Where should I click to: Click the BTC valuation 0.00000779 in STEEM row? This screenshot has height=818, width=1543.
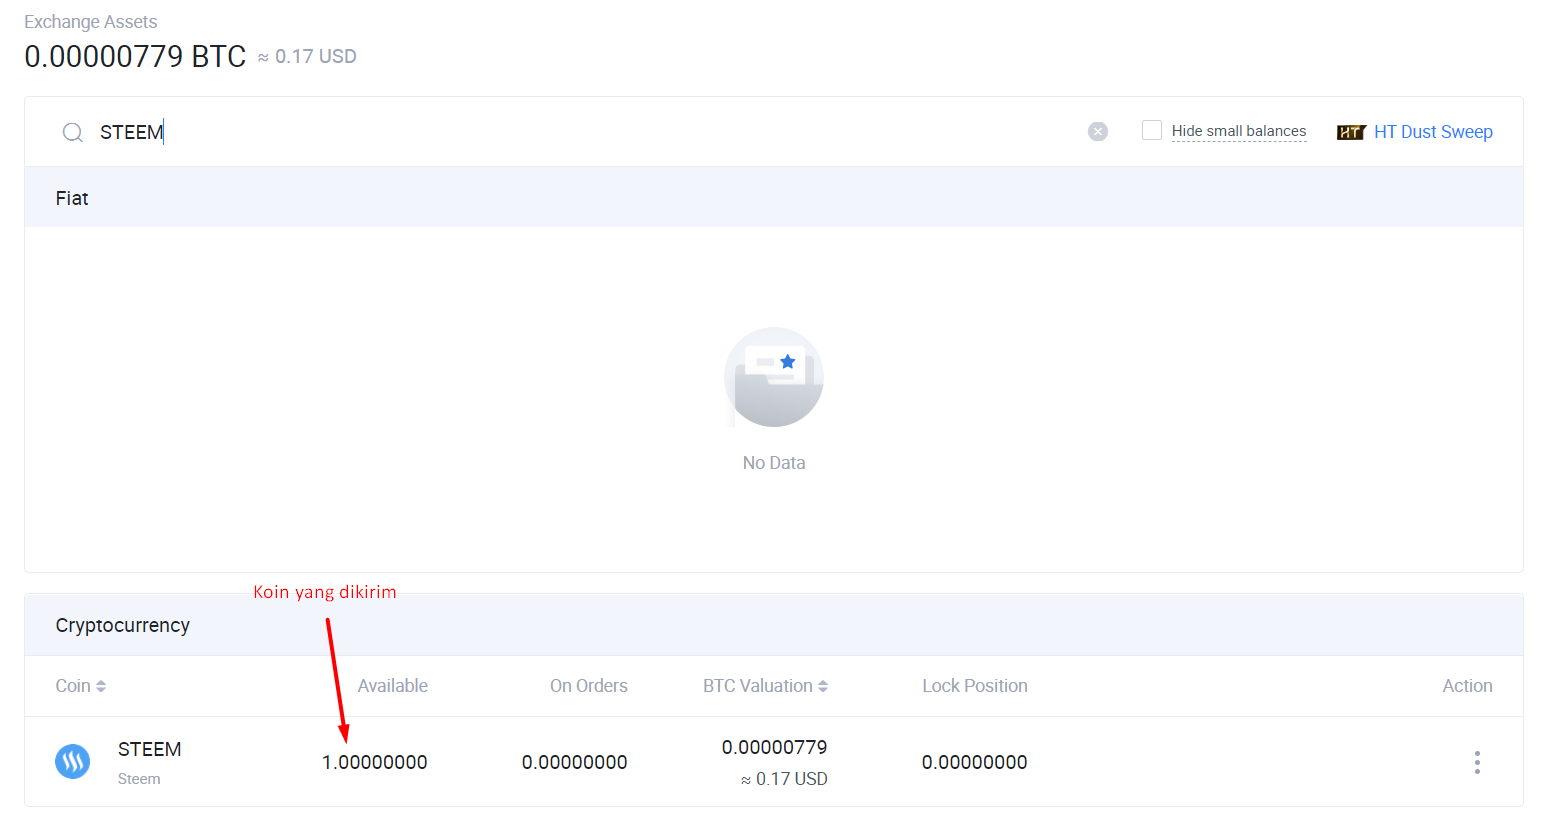[x=775, y=747]
